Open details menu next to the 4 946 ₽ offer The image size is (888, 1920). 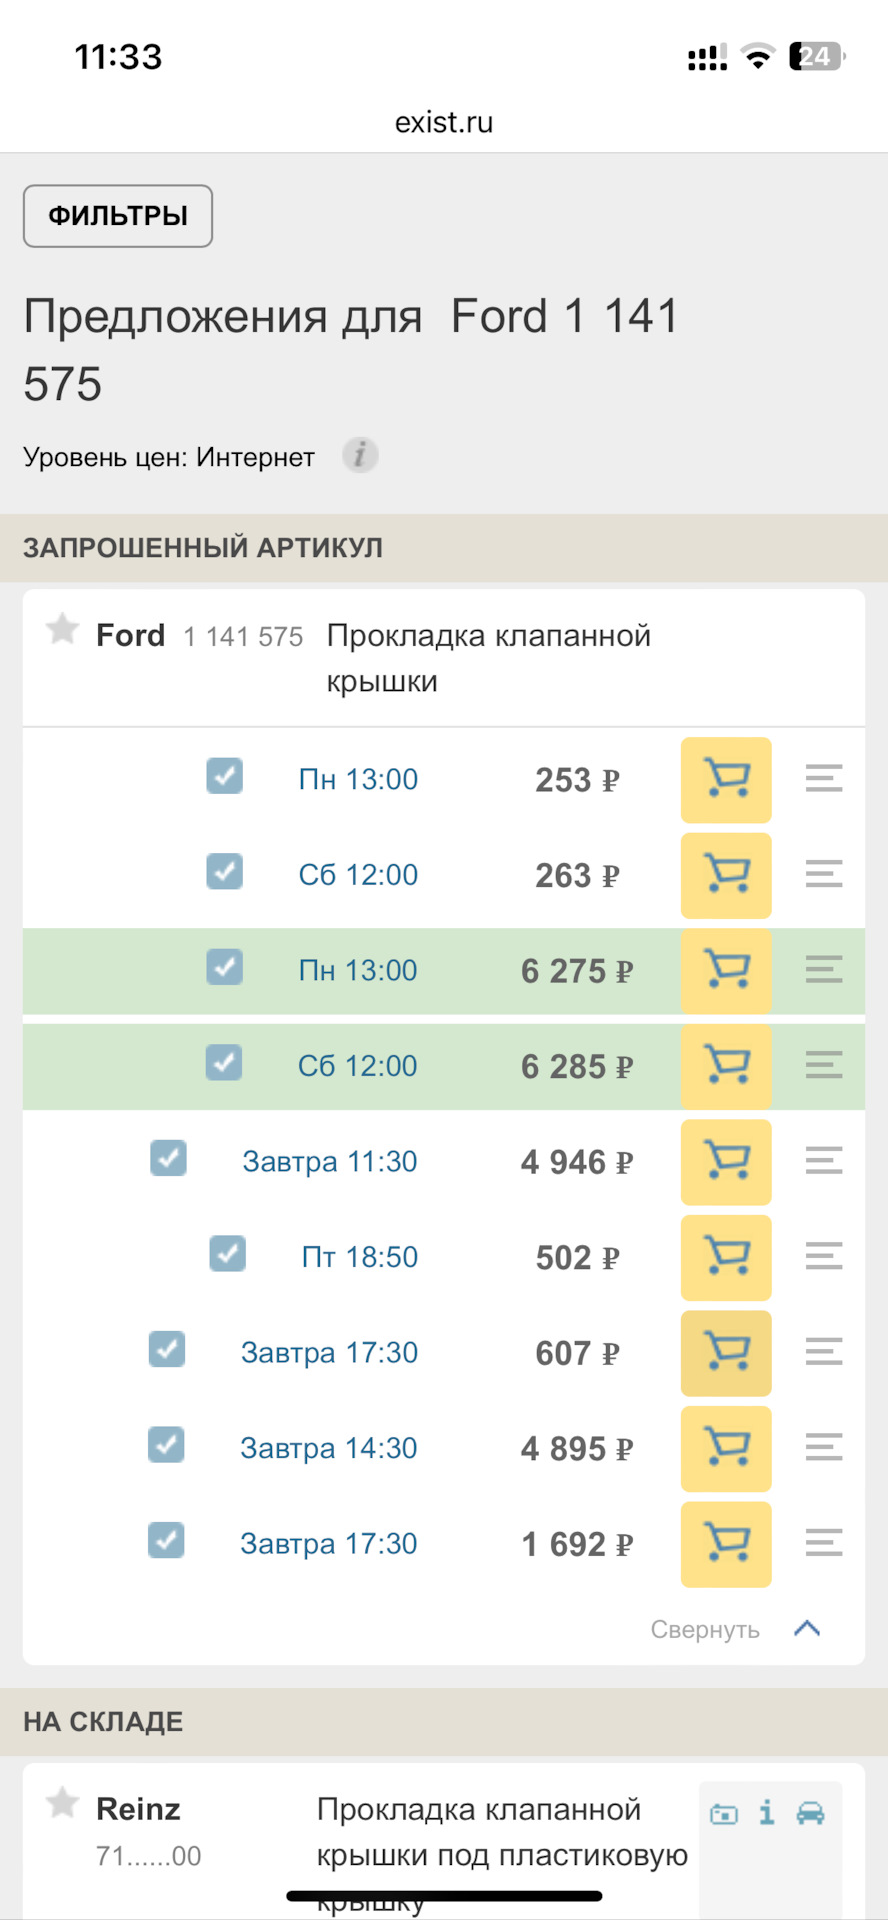823,1162
